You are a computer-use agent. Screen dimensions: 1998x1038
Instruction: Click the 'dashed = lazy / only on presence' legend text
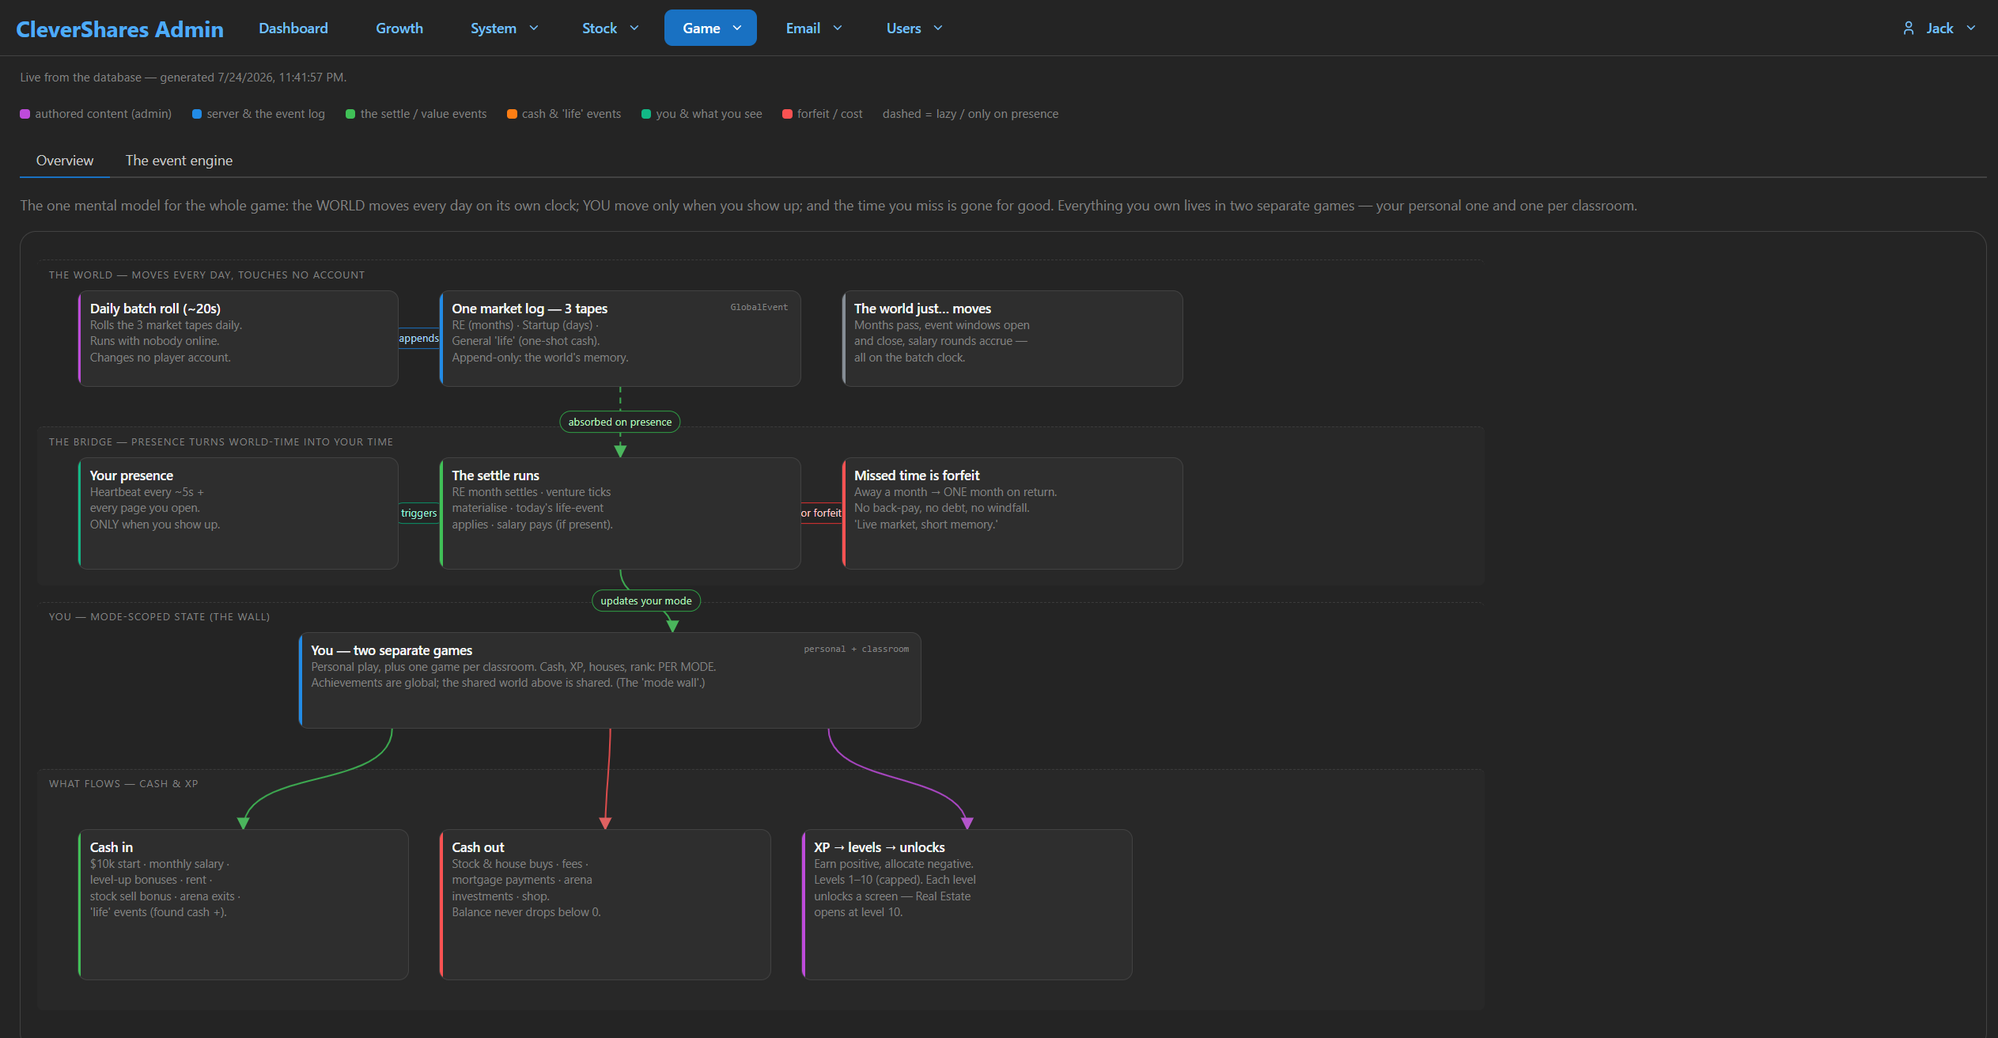point(970,114)
